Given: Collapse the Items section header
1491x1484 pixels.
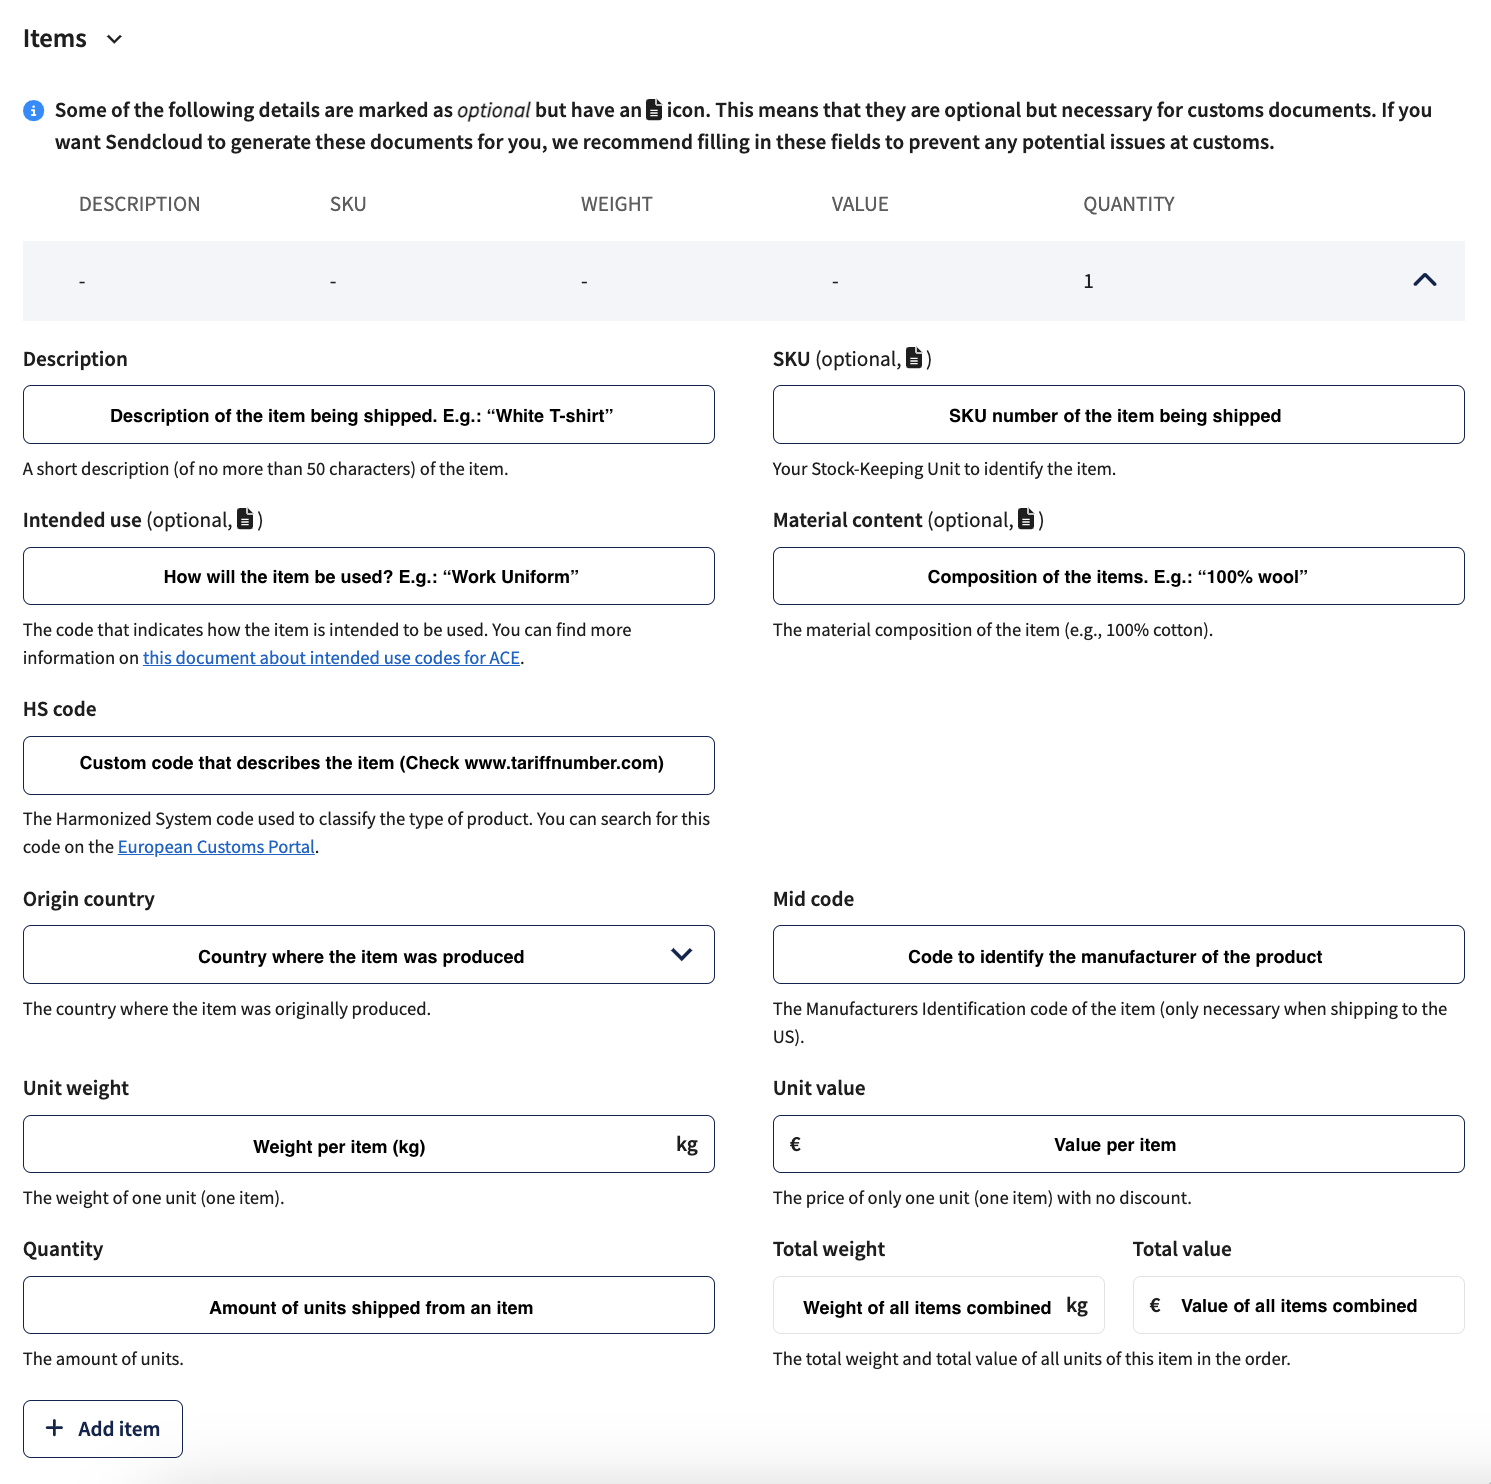Looking at the screenshot, I should tap(113, 39).
